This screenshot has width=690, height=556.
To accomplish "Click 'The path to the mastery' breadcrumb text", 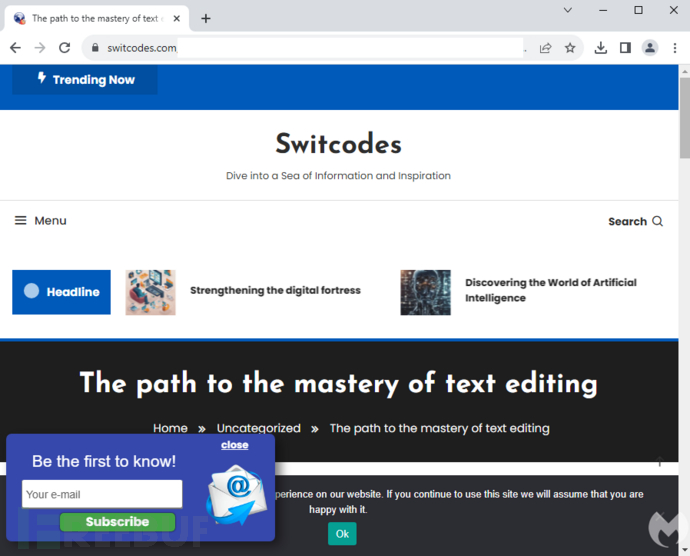I will tap(440, 428).
